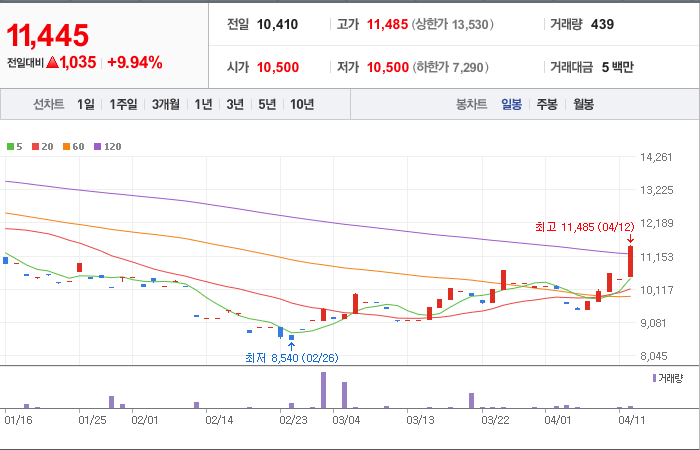
Task: Click the 봉차트 label
Action: pyautogui.click(x=471, y=104)
